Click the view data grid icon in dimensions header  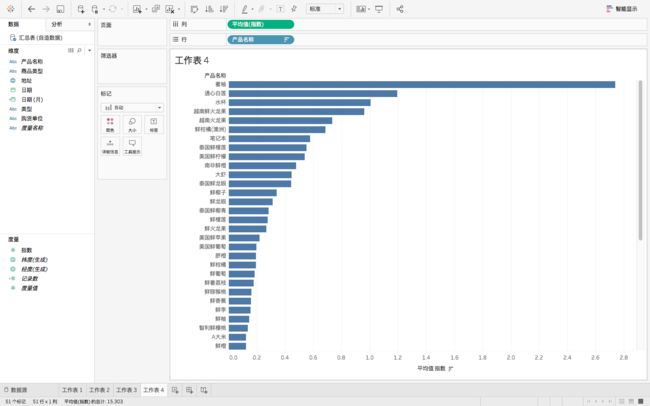pos(71,50)
